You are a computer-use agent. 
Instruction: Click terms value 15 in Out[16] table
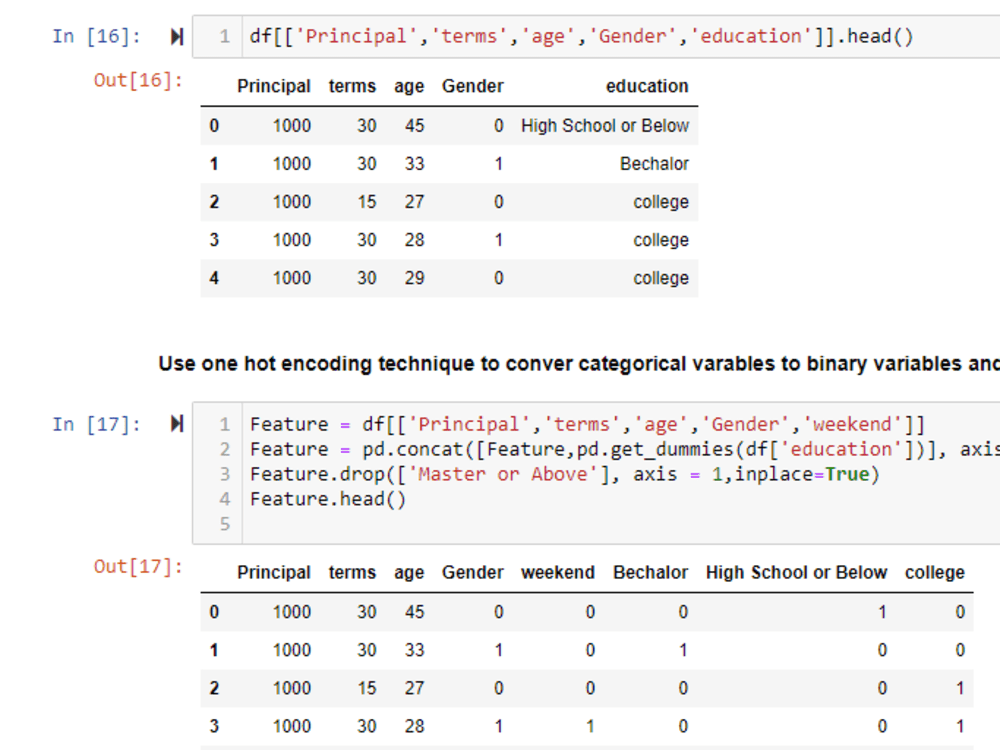pos(367,202)
